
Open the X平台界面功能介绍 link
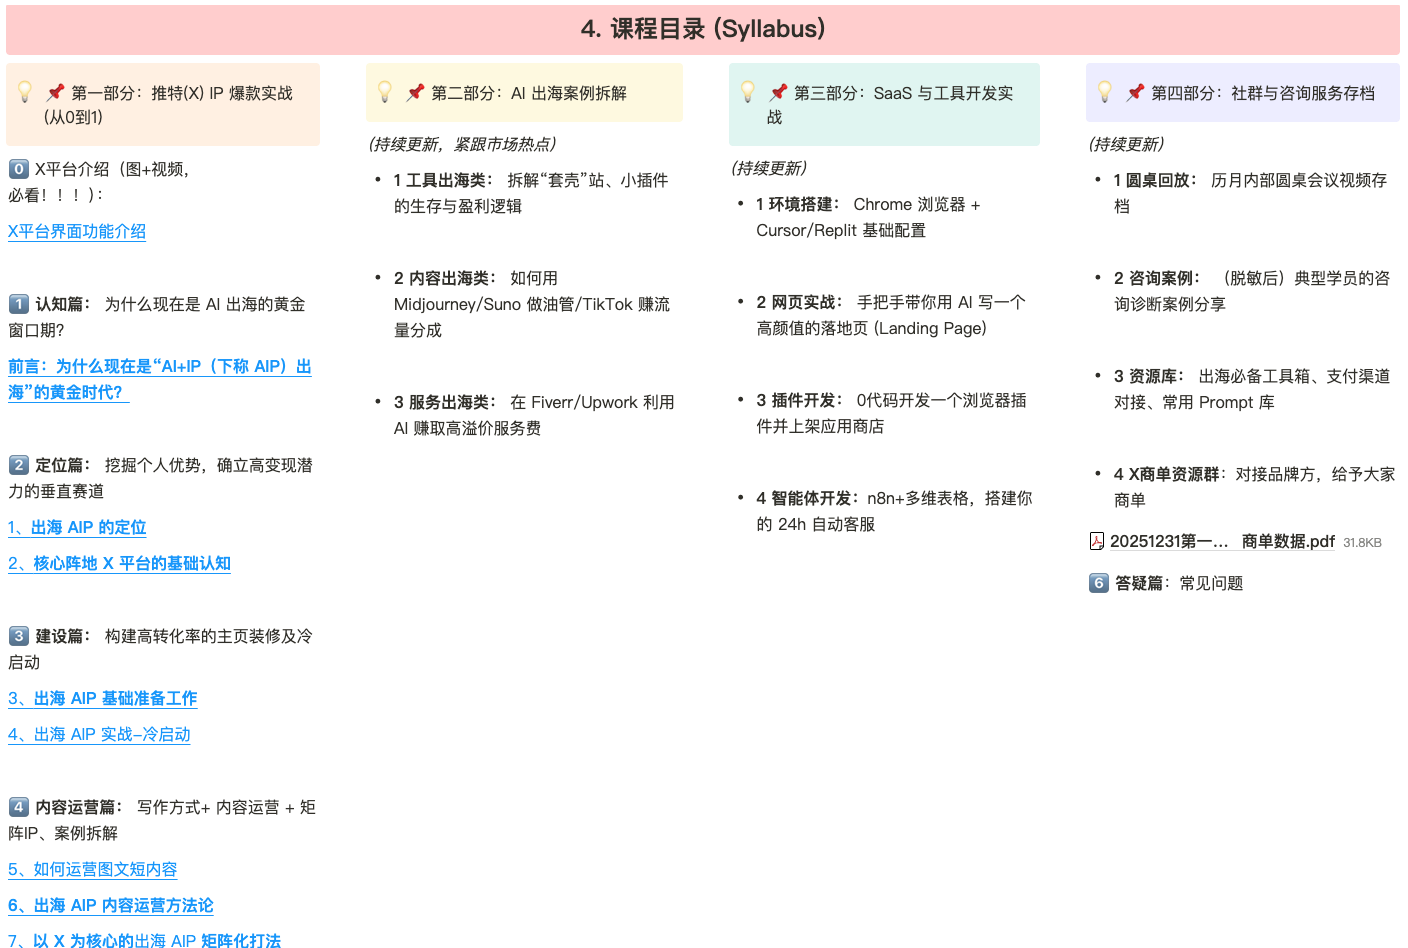(x=77, y=231)
